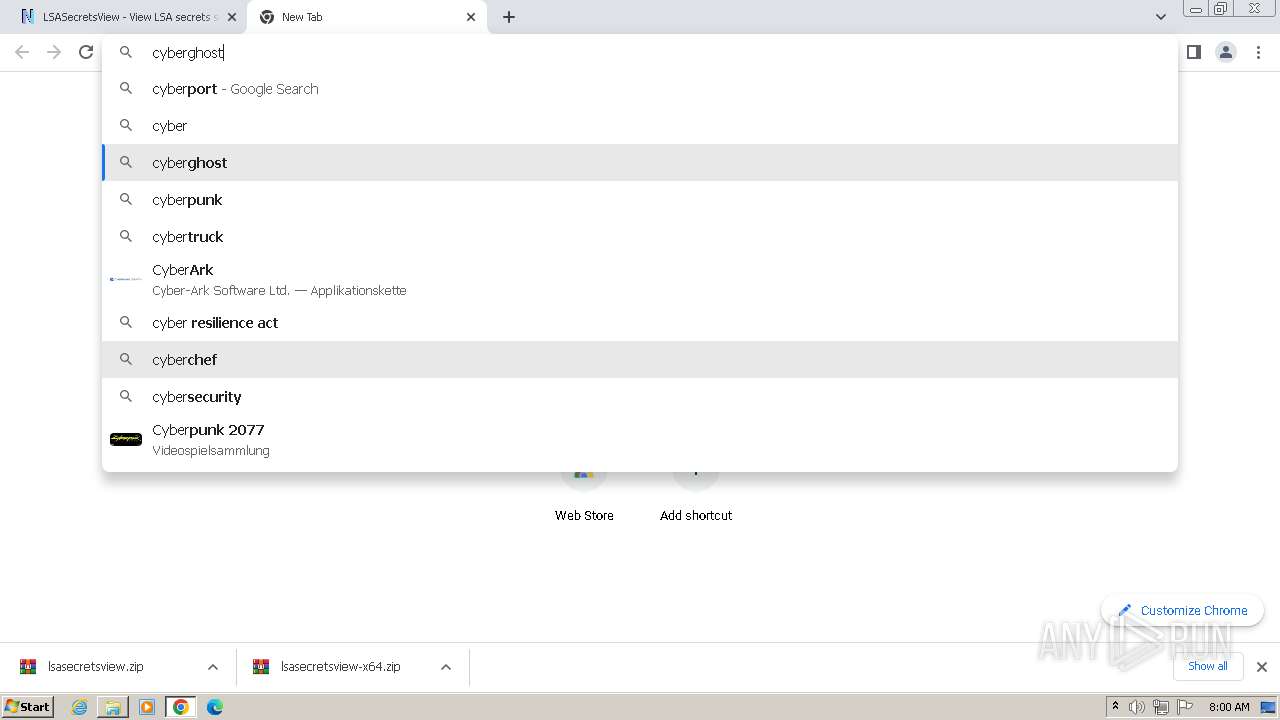
Task: Click Chrome taskbar icon
Action: (x=181, y=707)
